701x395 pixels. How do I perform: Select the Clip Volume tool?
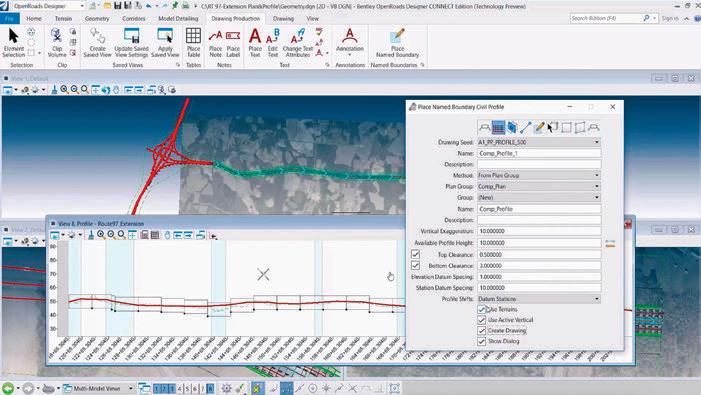[x=57, y=42]
